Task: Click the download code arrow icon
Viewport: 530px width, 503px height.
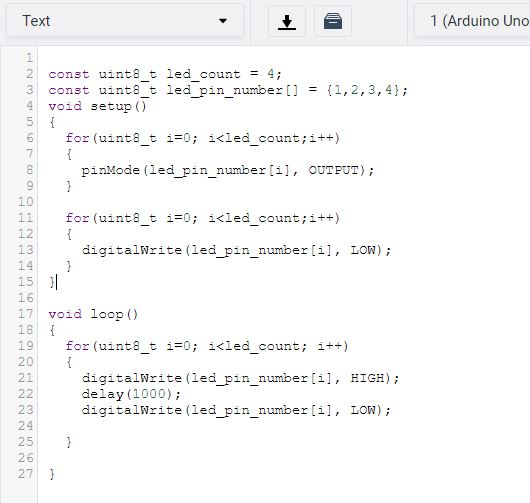Action: 287,21
